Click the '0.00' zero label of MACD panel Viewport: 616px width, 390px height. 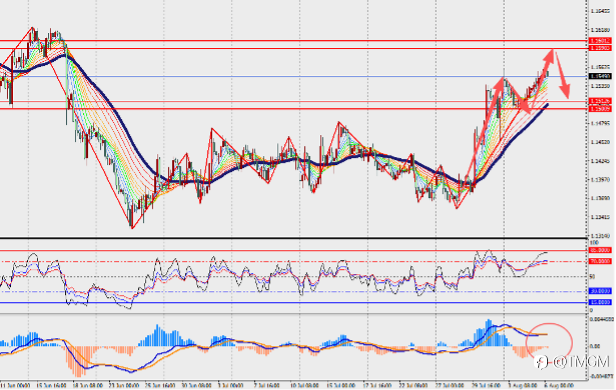[x=595, y=346]
